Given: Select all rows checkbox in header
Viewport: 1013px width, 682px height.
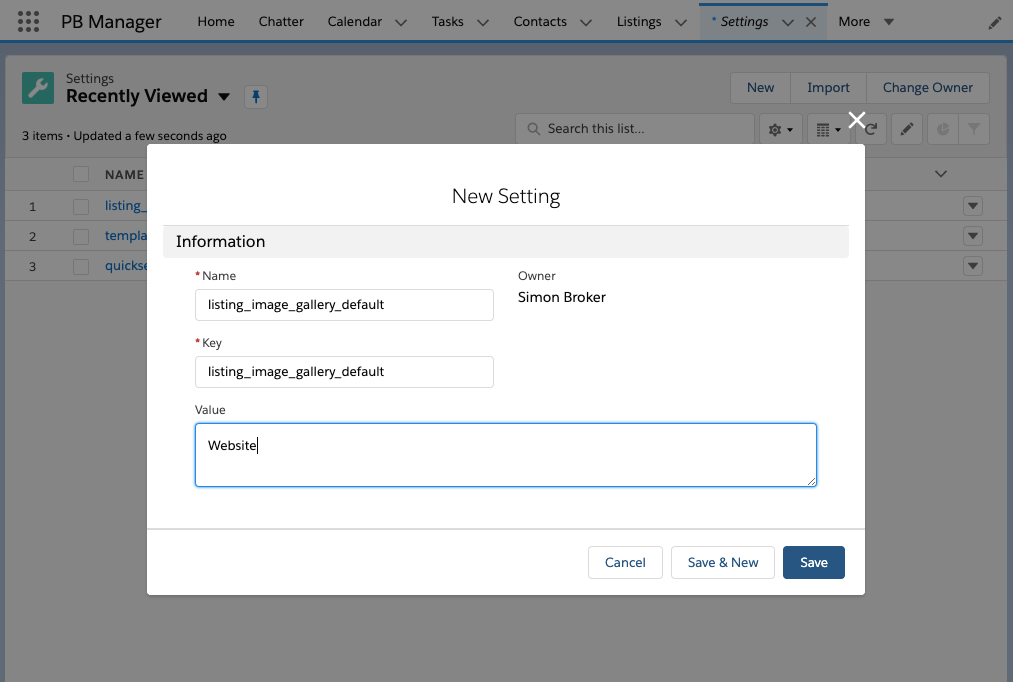Looking at the screenshot, I should pos(81,174).
